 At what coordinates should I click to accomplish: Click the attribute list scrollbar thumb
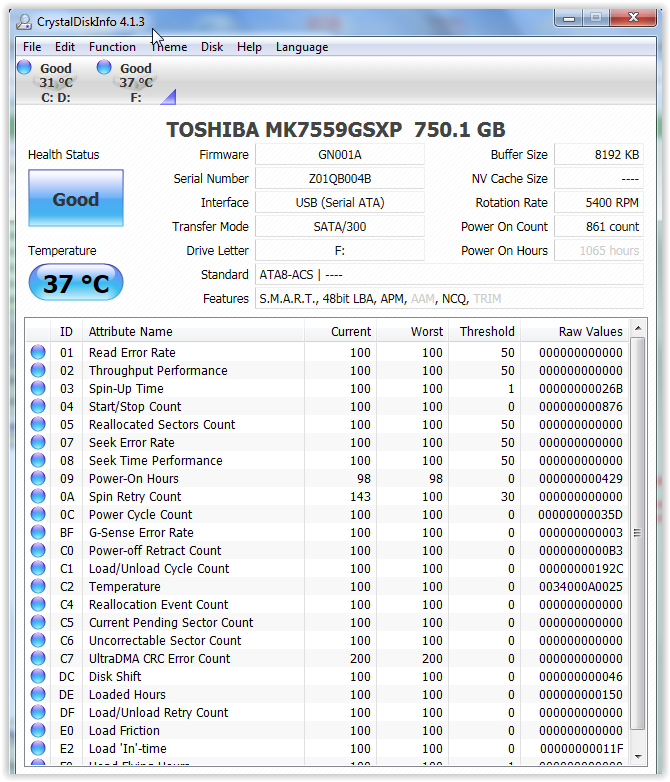638,533
